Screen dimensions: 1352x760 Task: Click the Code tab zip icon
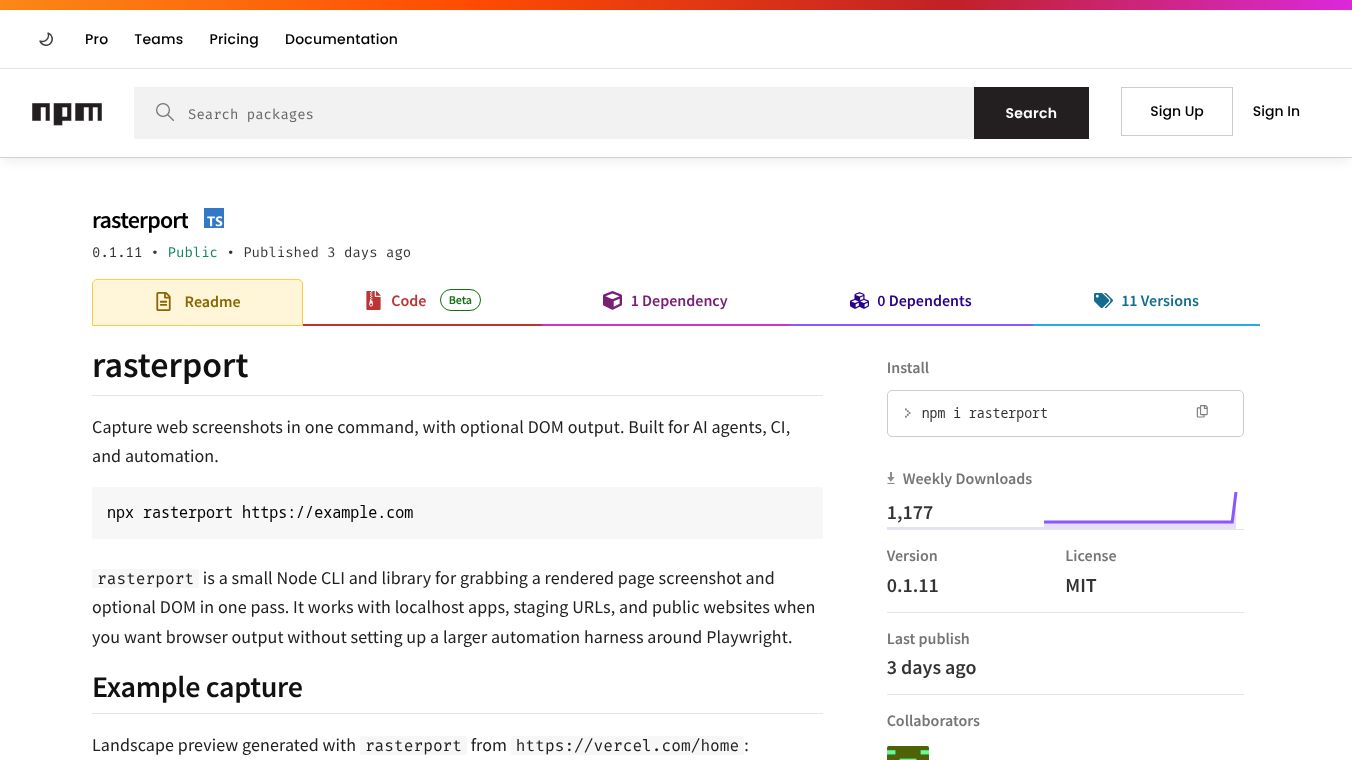[373, 300]
